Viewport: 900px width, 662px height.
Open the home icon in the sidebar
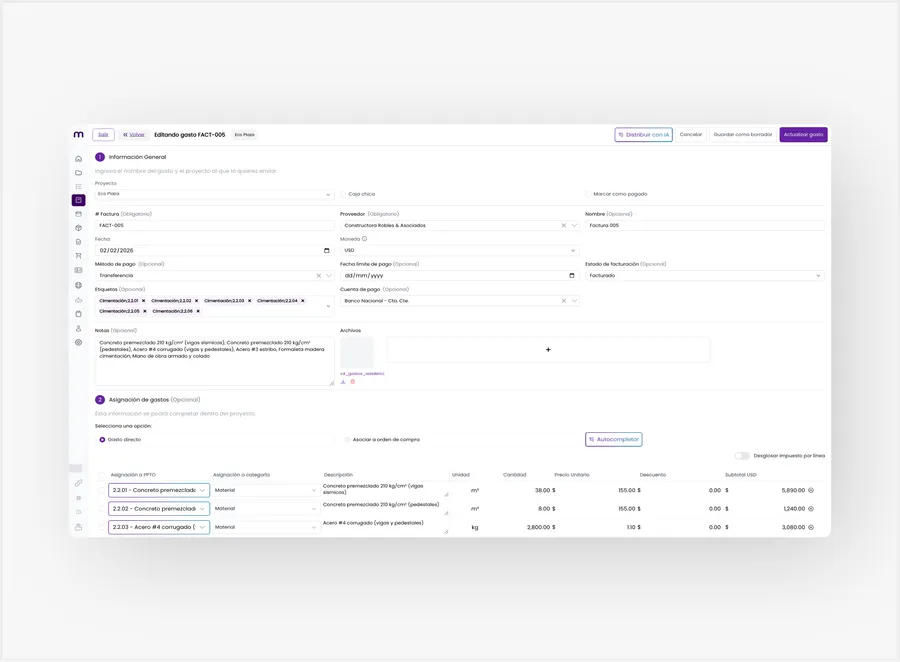[79, 159]
